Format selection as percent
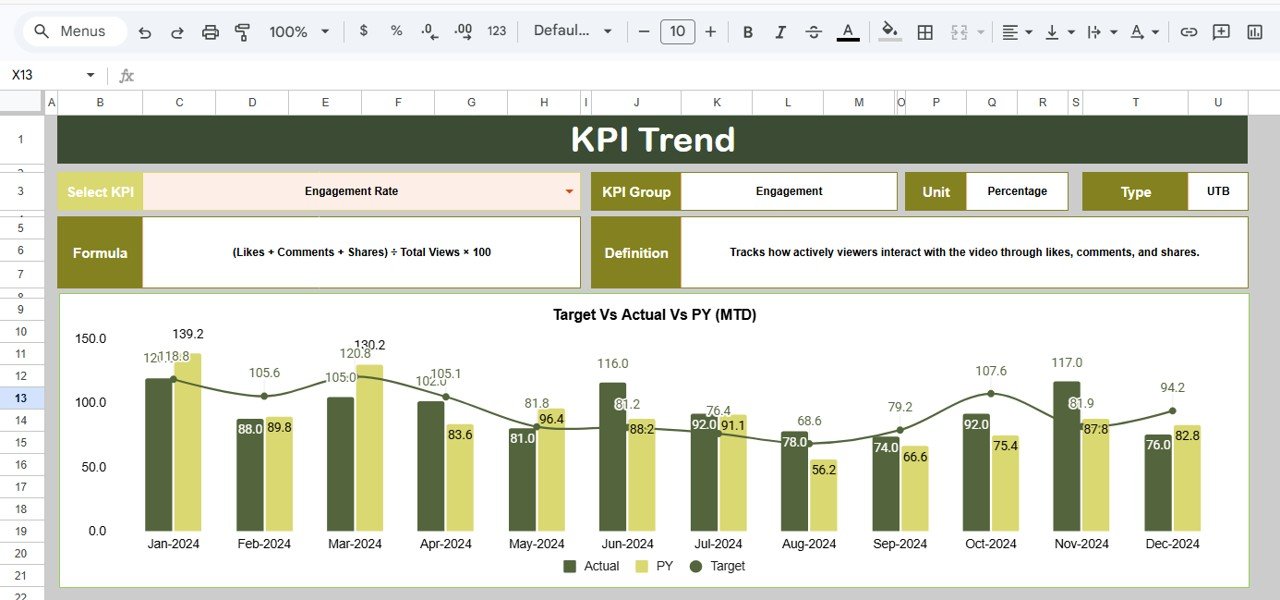This screenshot has width=1280, height=600. 396,31
